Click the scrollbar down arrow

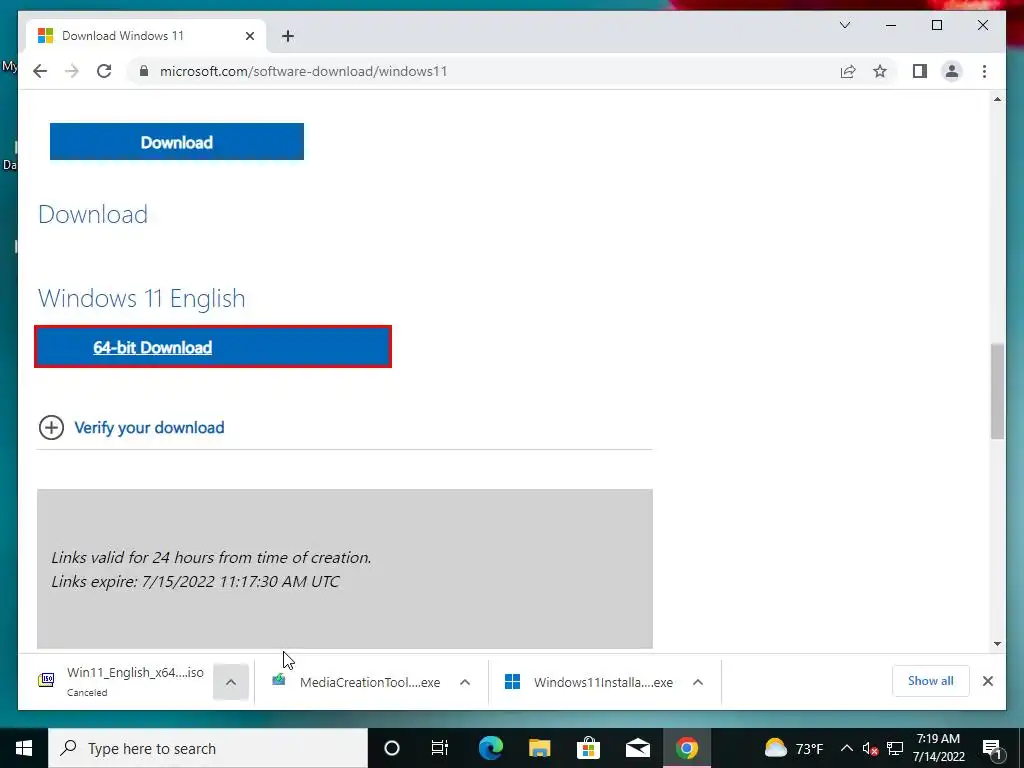pos(997,644)
